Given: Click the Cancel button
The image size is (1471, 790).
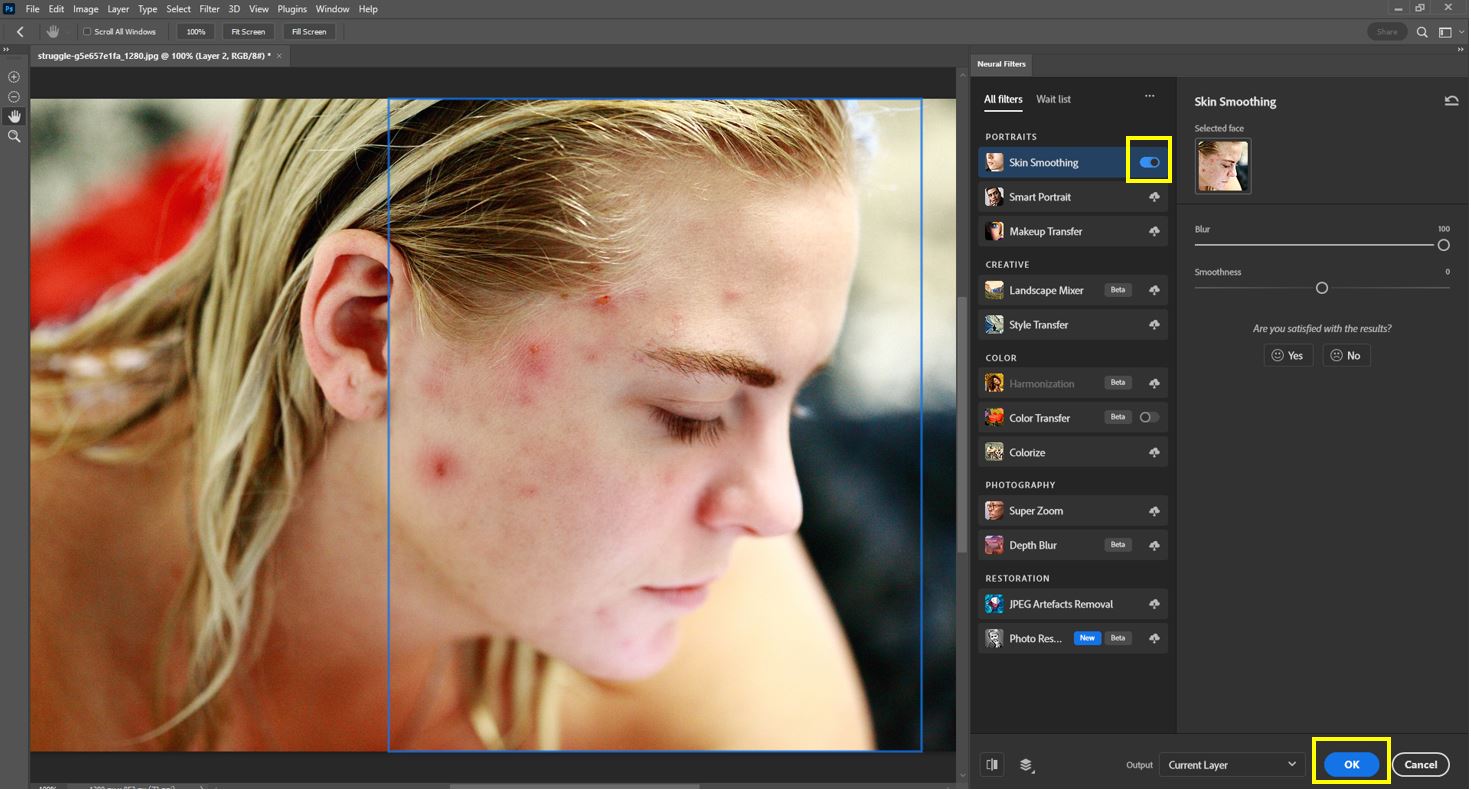Looking at the screenshot, I should pos(1420,765).
